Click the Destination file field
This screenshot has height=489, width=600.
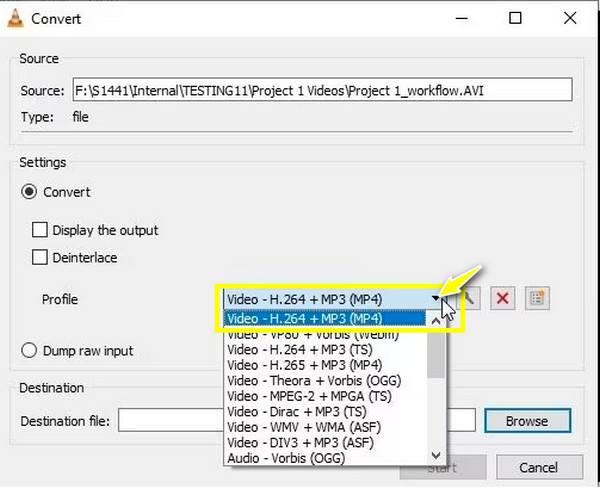[297, 420]
